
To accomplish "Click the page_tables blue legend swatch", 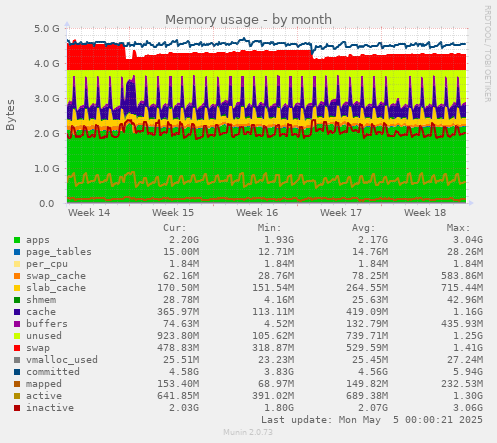I will pos(17,252).
